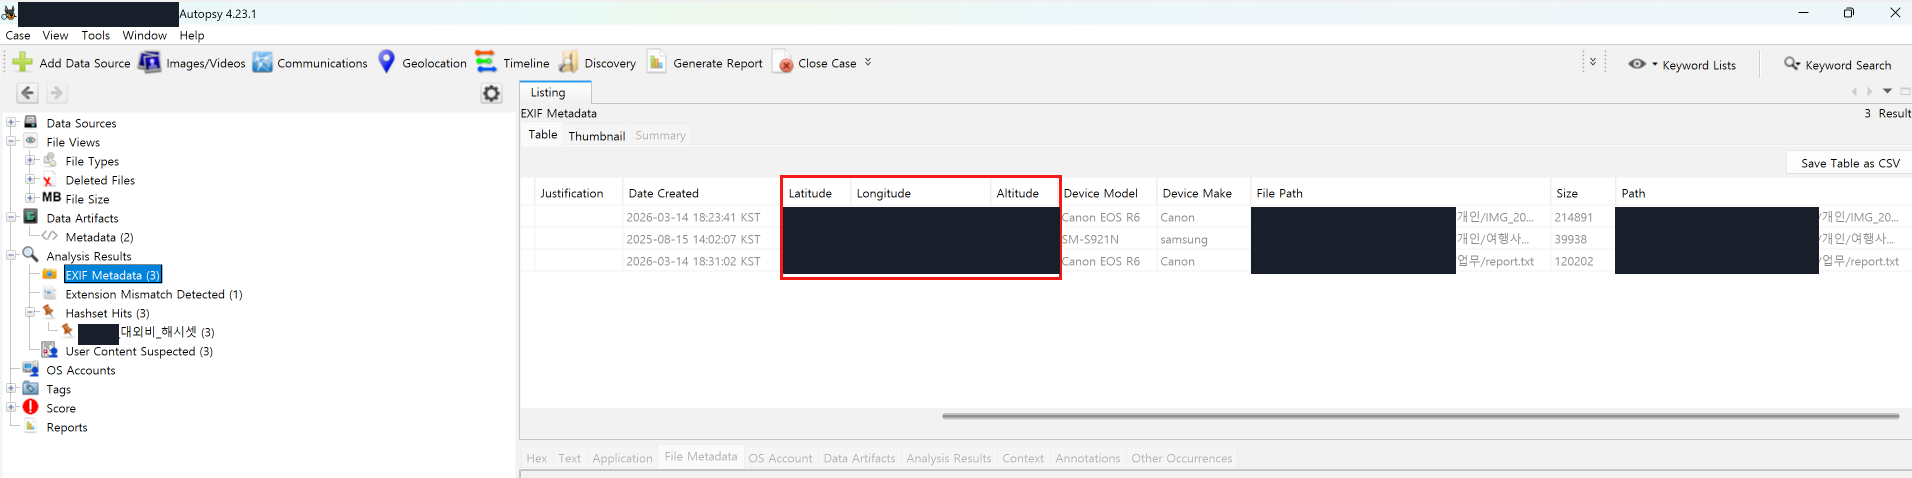
Task: Select the row with size 214891
Action: [x=1215, y=217]
